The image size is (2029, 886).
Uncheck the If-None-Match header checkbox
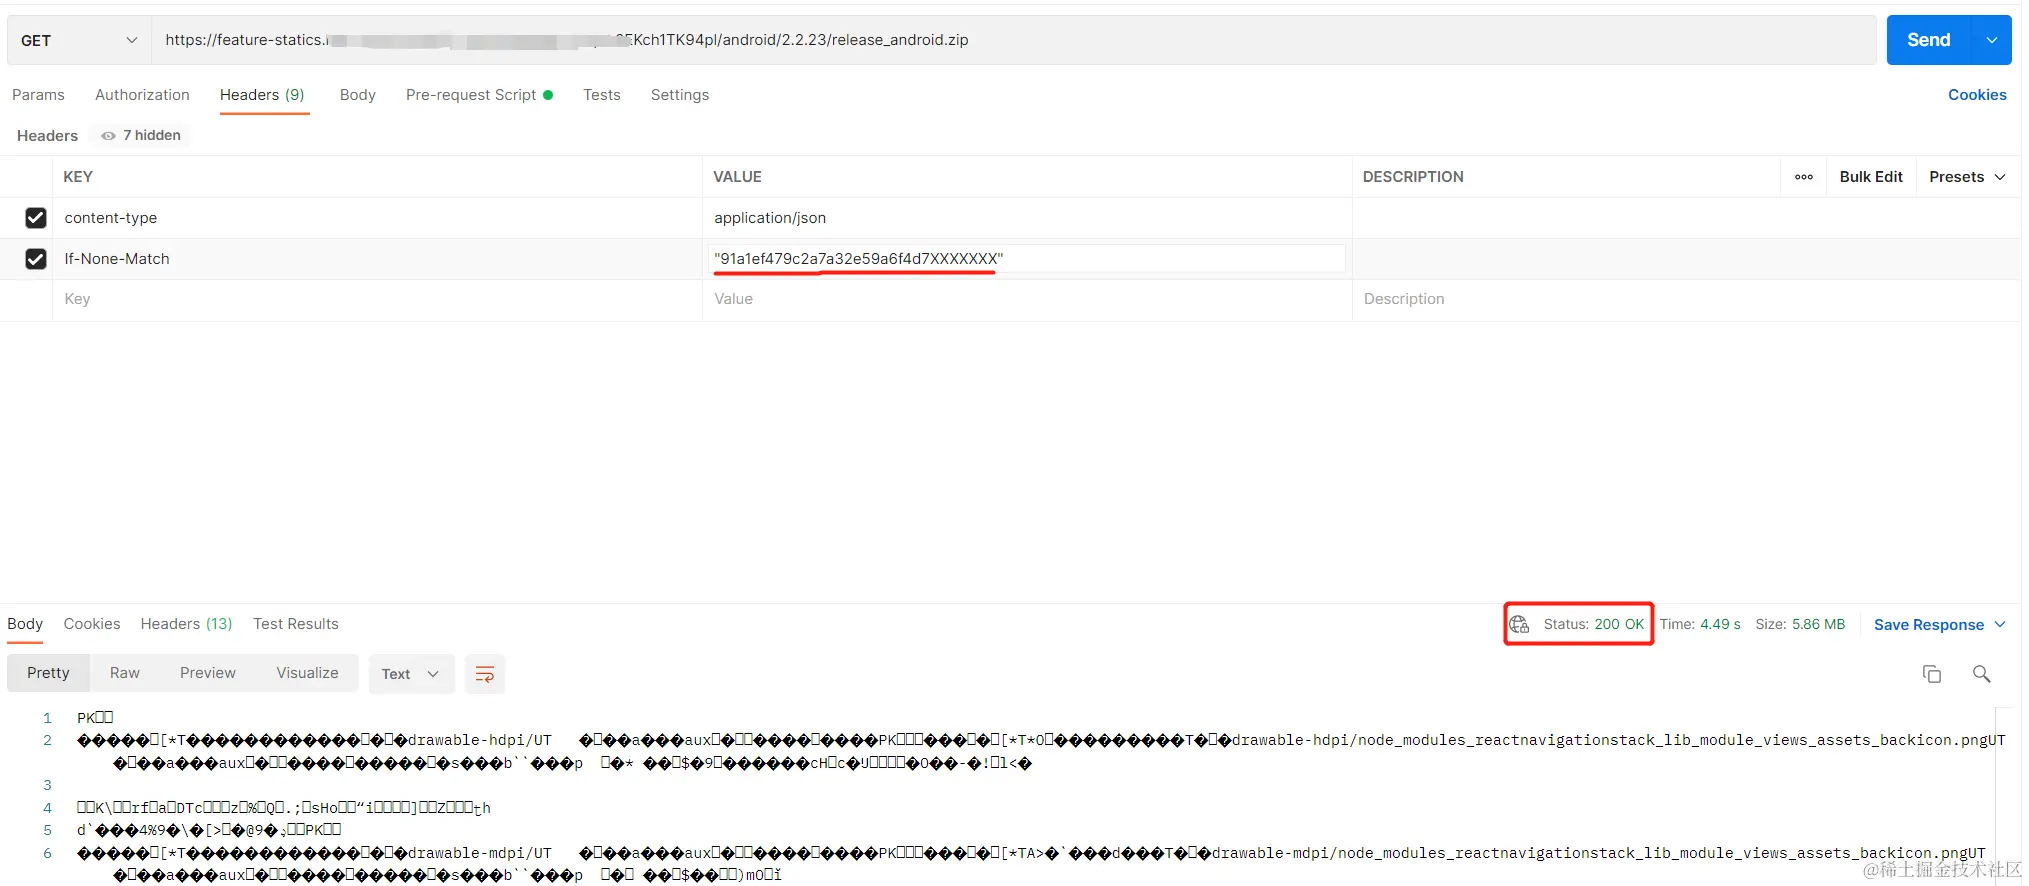36,259
